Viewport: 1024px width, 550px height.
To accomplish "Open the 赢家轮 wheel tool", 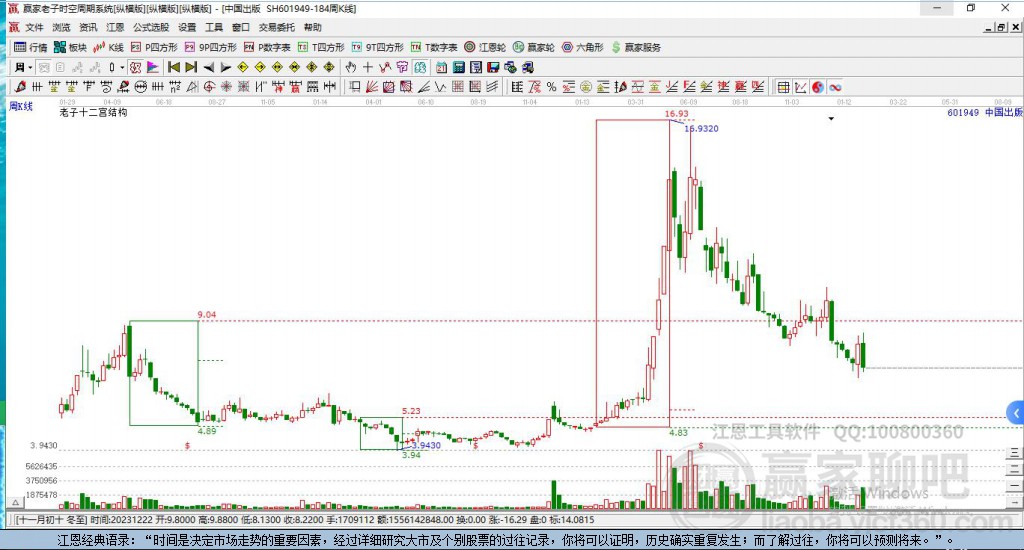I will click(x=534, y=47).
